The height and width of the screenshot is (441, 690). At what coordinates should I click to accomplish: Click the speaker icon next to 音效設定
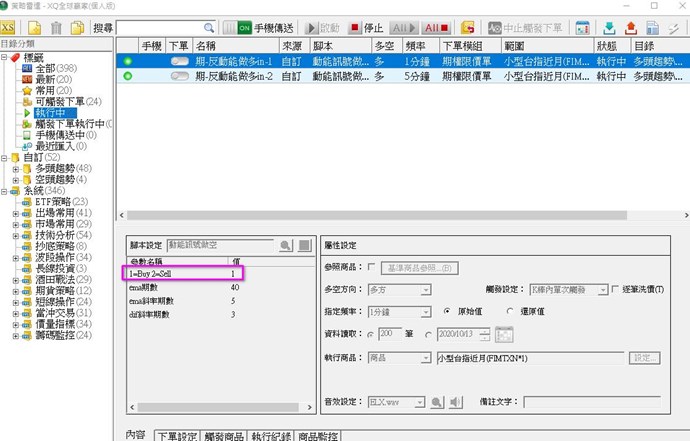[x=456, y=402]
